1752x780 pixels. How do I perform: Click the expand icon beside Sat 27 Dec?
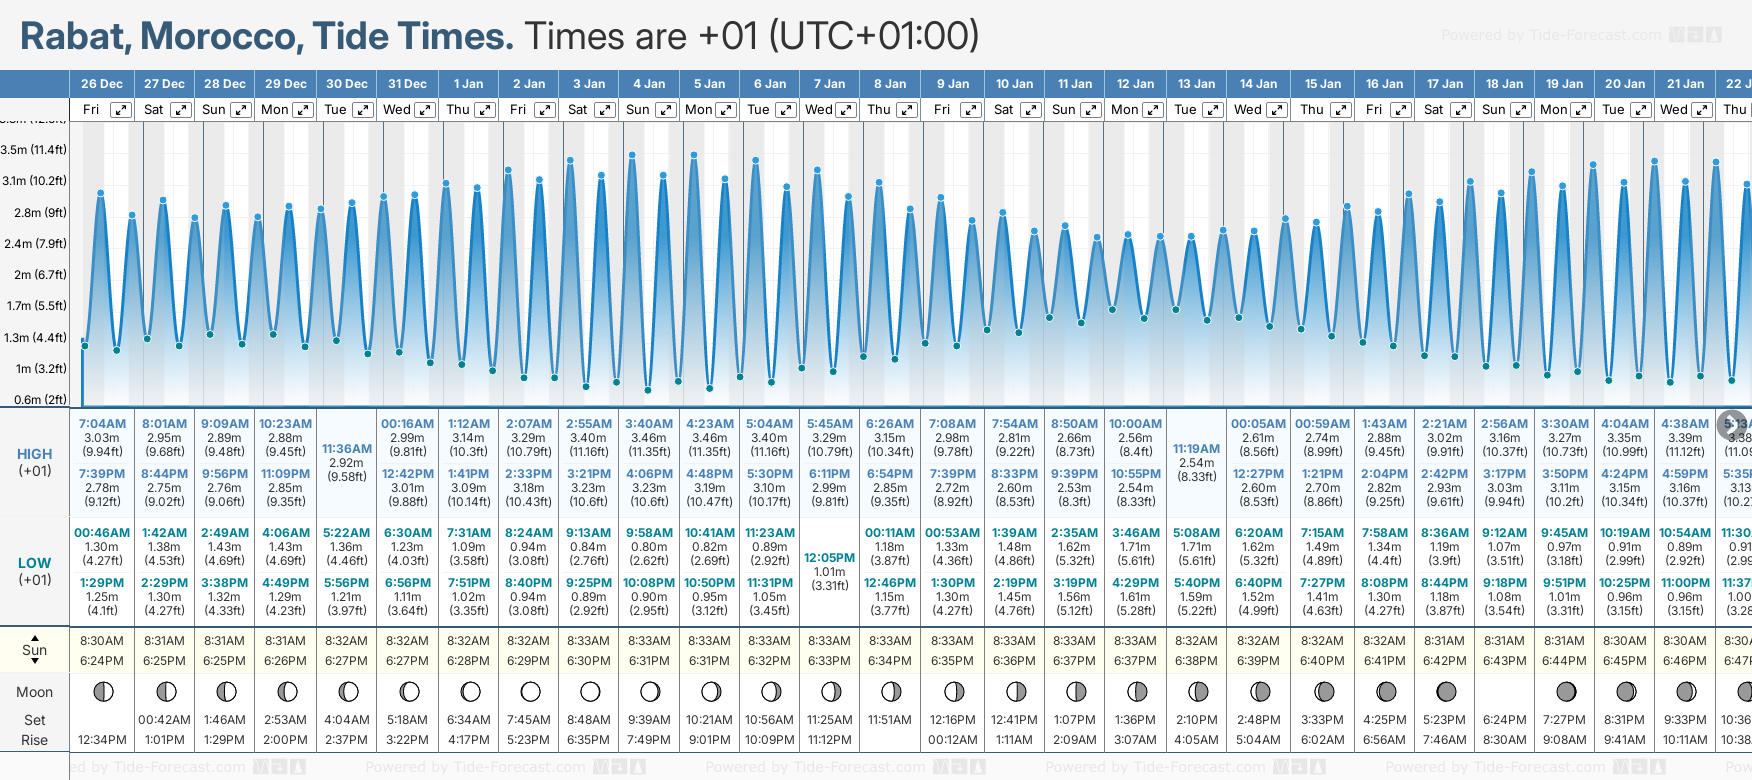pos(180,110)
